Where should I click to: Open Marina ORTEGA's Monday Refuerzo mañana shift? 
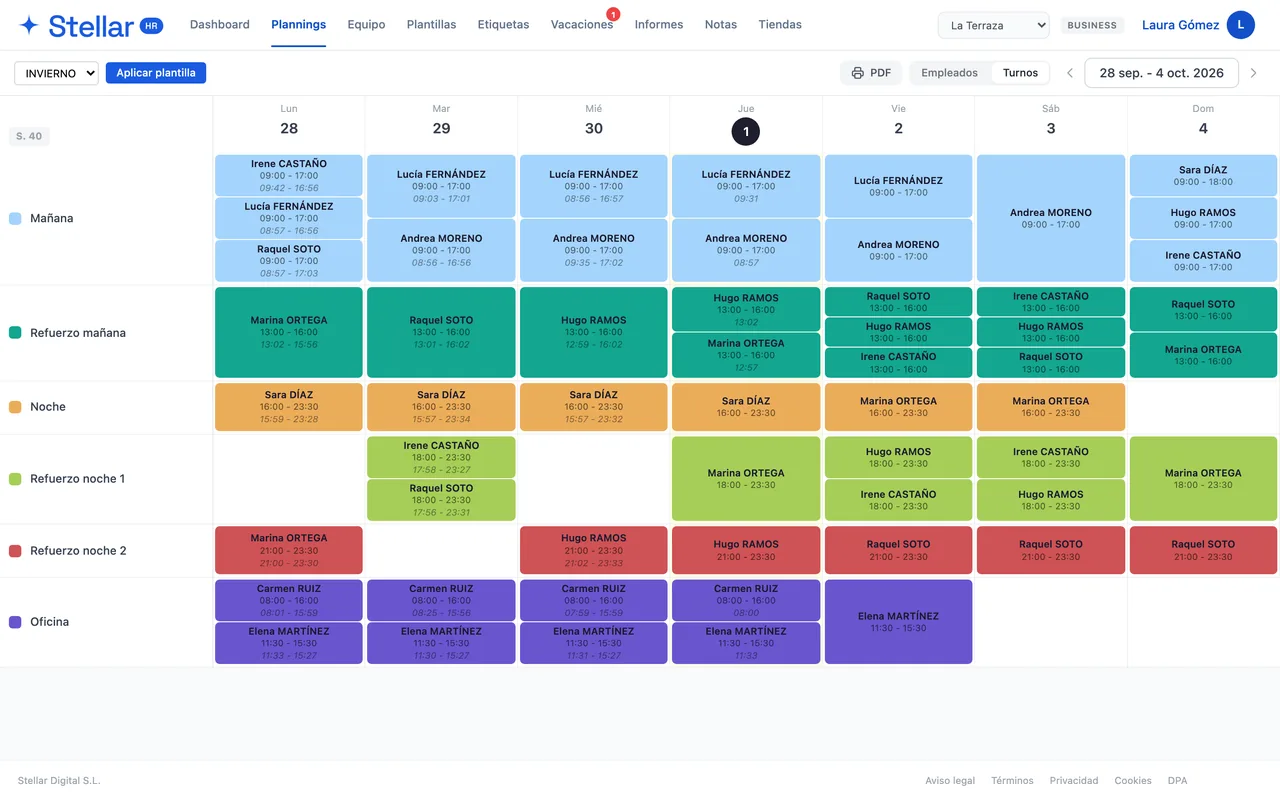point(289,333)
